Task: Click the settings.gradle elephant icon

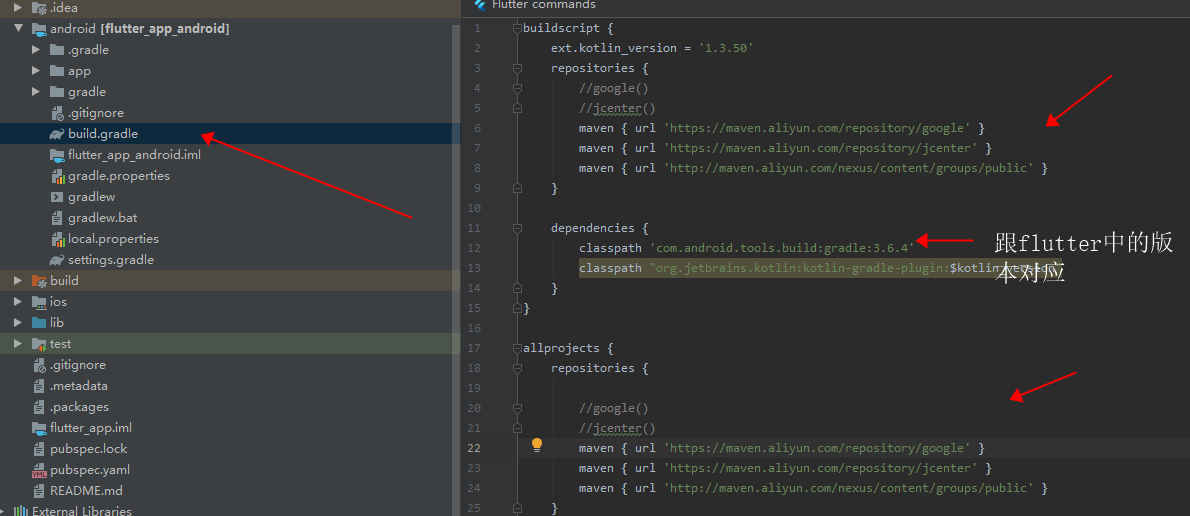Action: pos(56,260)
